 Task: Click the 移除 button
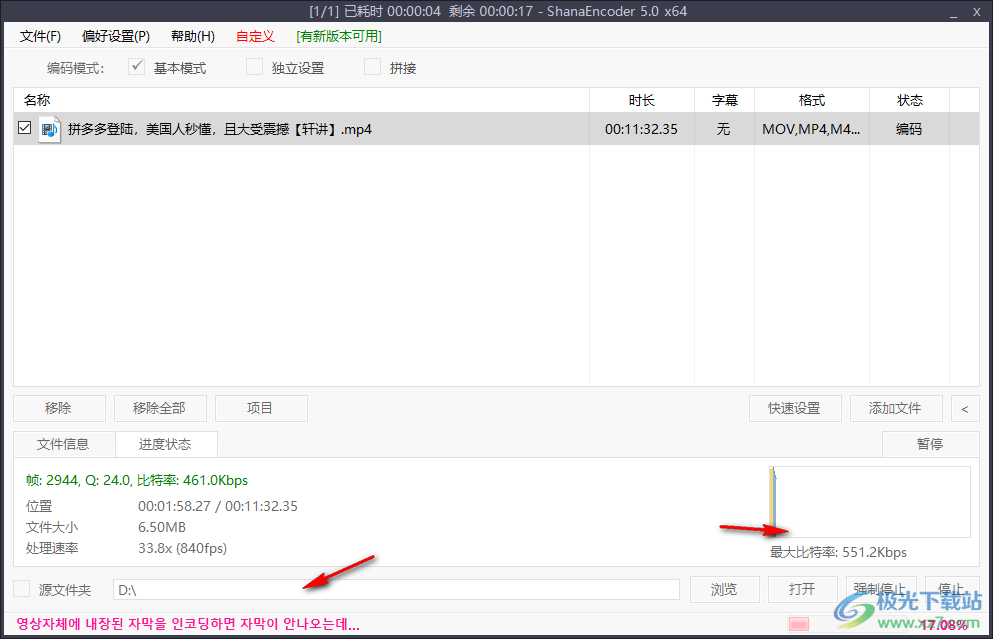59,408
